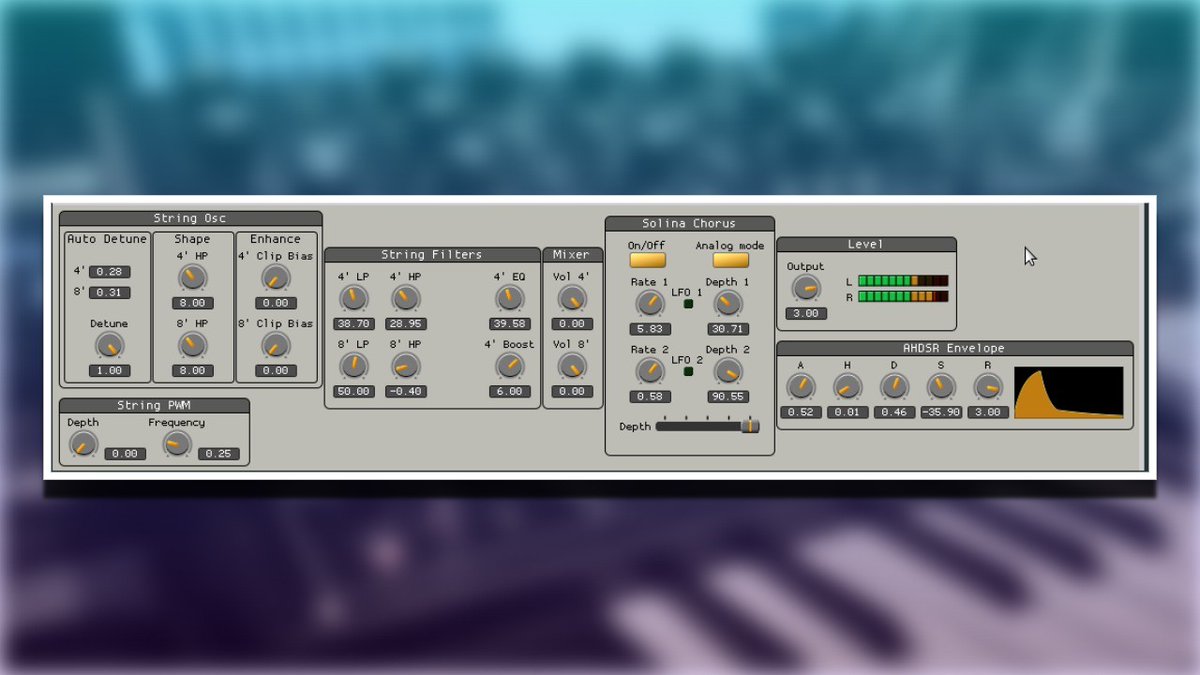Click the orange envelope curve display

[1068, 390]
